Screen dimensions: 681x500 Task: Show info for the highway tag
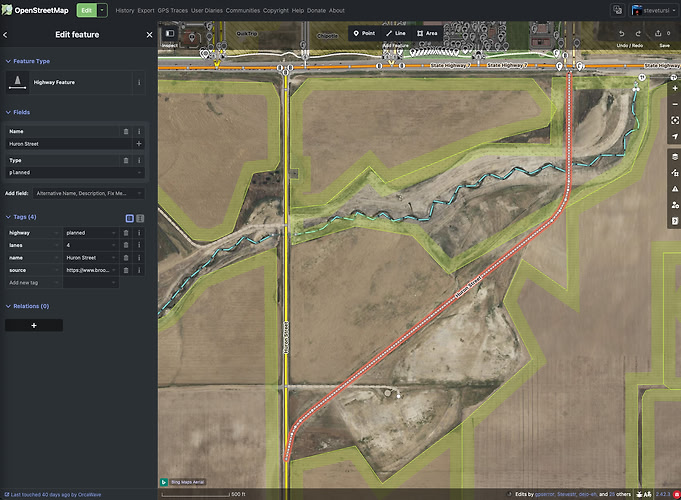pyautogui.click(x=139, y=233)
